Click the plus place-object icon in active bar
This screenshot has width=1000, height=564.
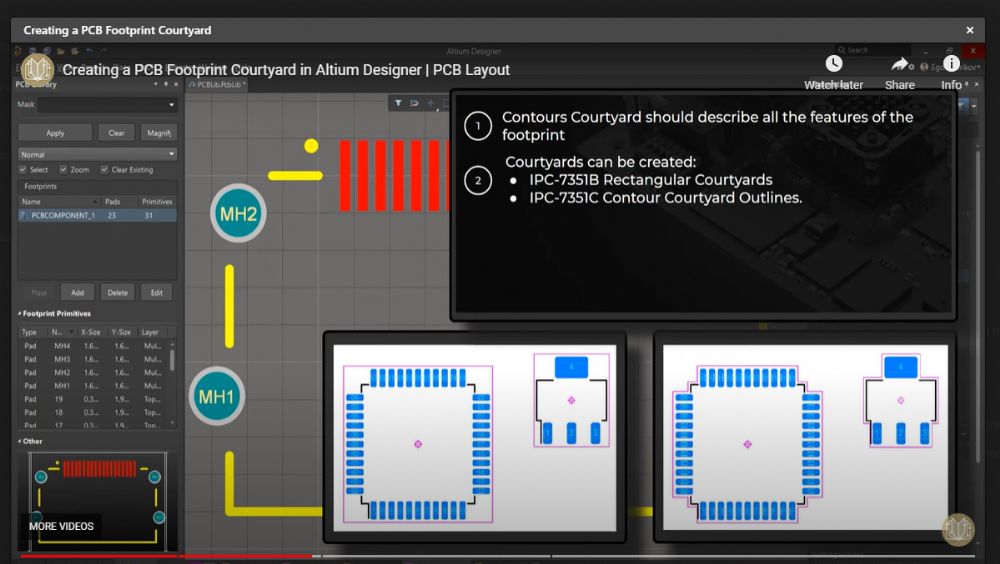tap(431, 103)
